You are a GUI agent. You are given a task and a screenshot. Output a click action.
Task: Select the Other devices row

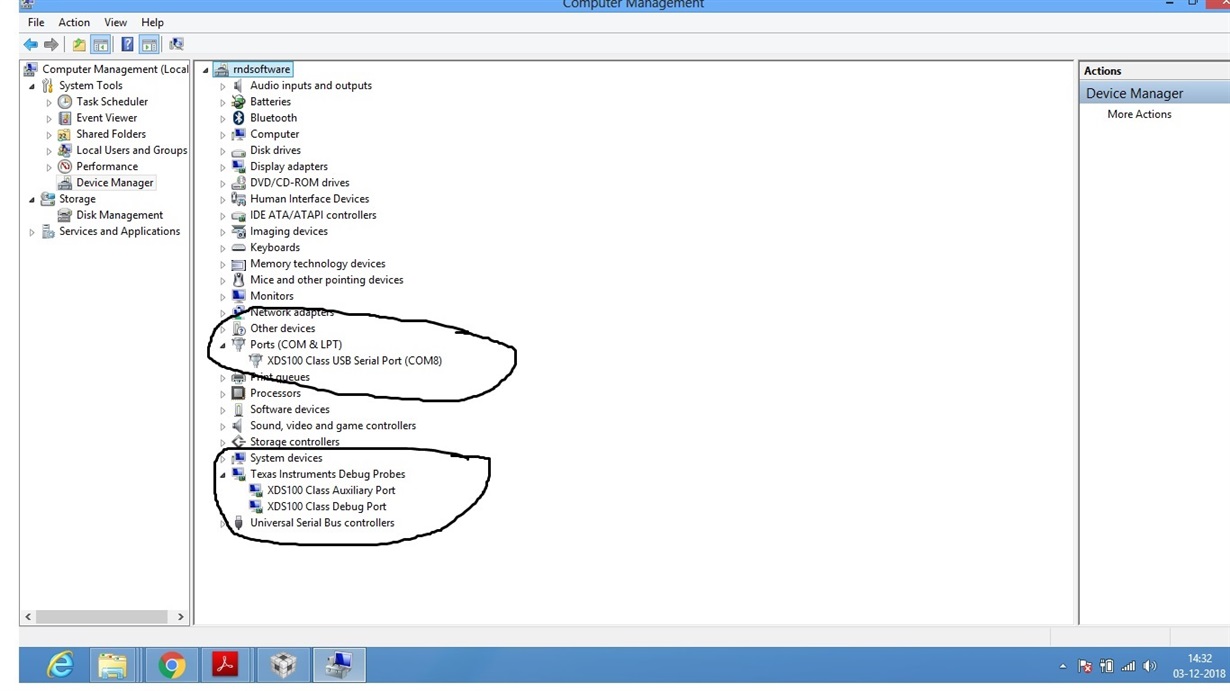pyautogui.click(x=282, y=329)
